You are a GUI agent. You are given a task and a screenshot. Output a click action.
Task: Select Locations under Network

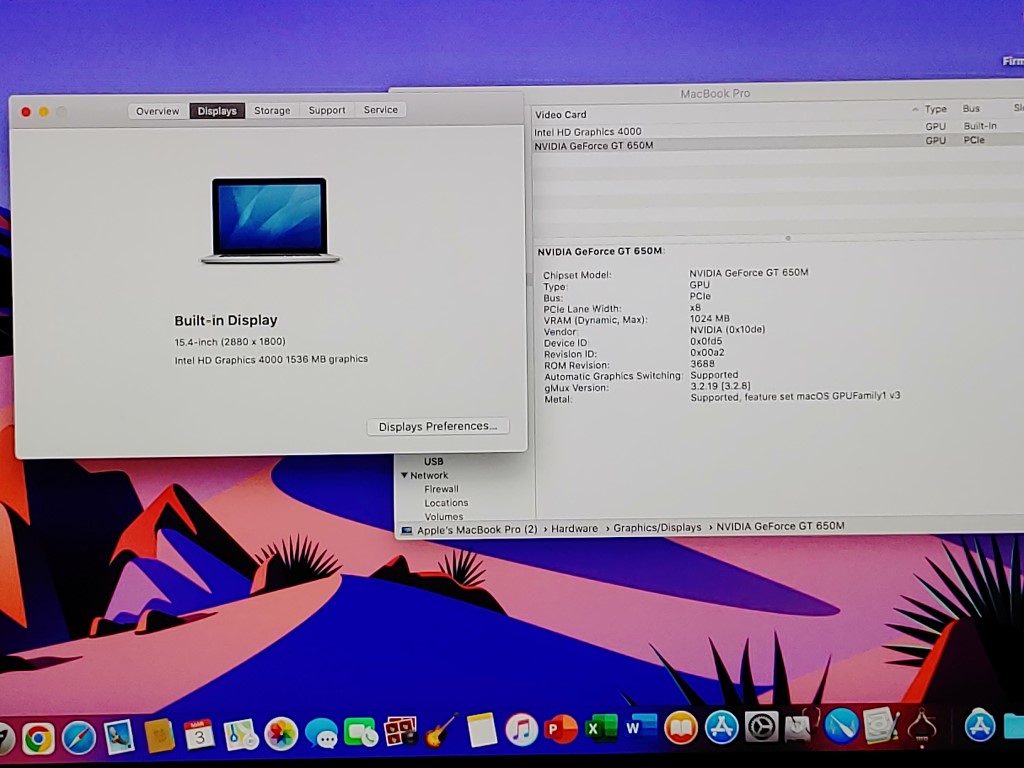click(x=446, y=503)
